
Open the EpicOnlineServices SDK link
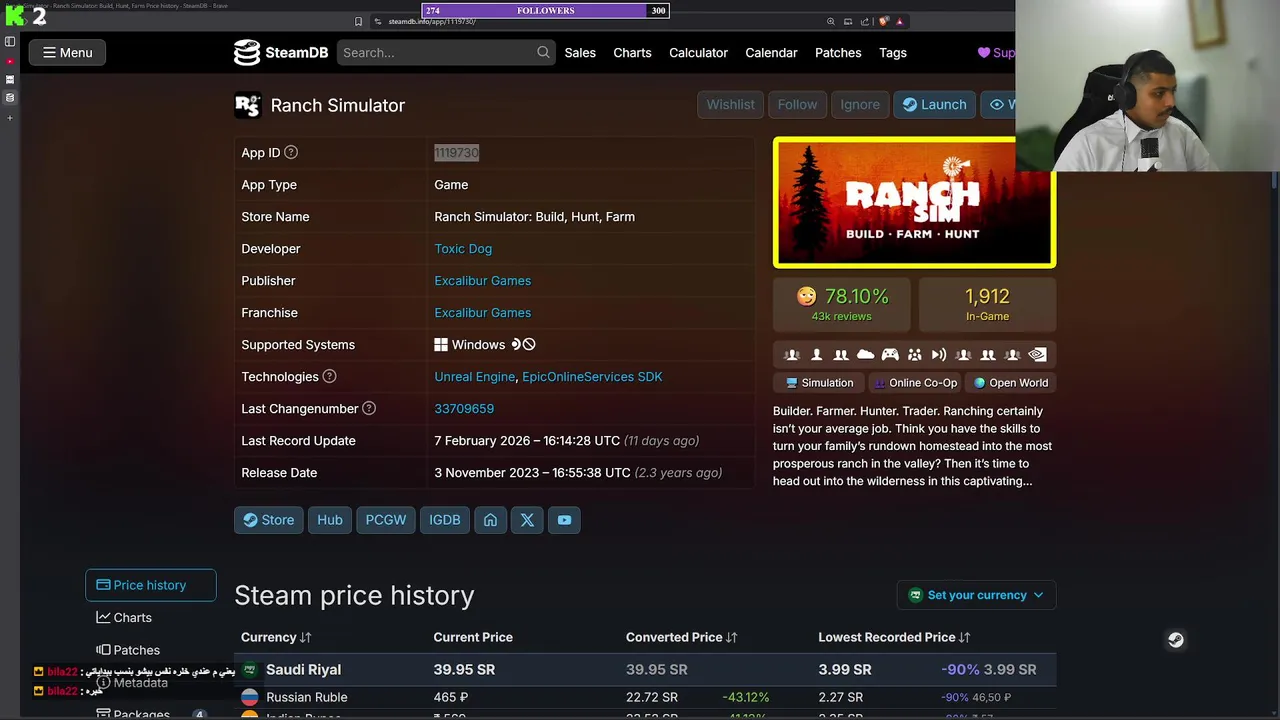[x=592, y=376]
